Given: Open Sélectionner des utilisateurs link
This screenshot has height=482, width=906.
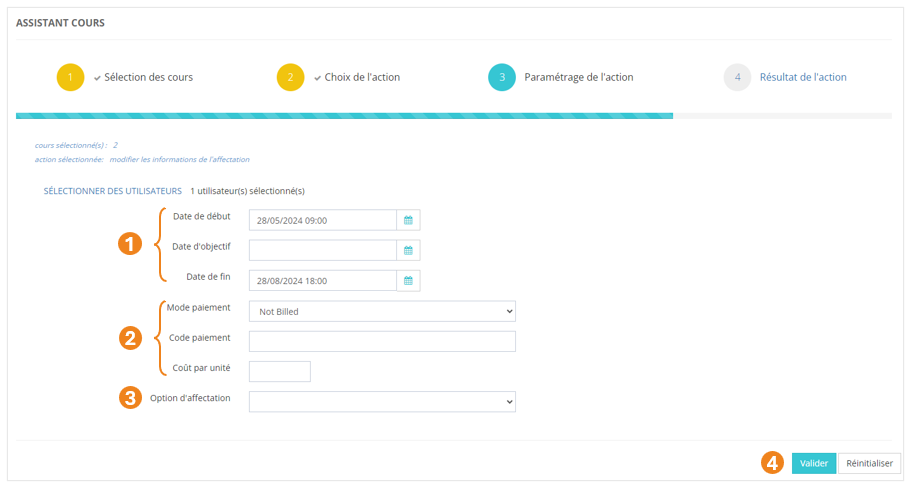Looking at the screenshot, I should 112,190.
